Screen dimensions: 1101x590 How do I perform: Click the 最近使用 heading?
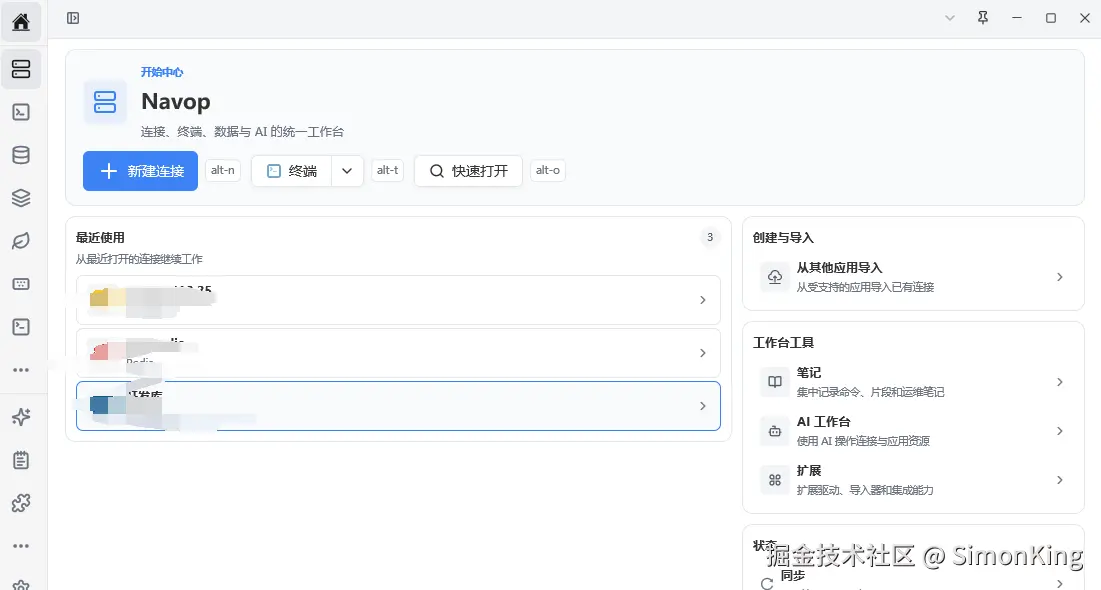point(100,237)
